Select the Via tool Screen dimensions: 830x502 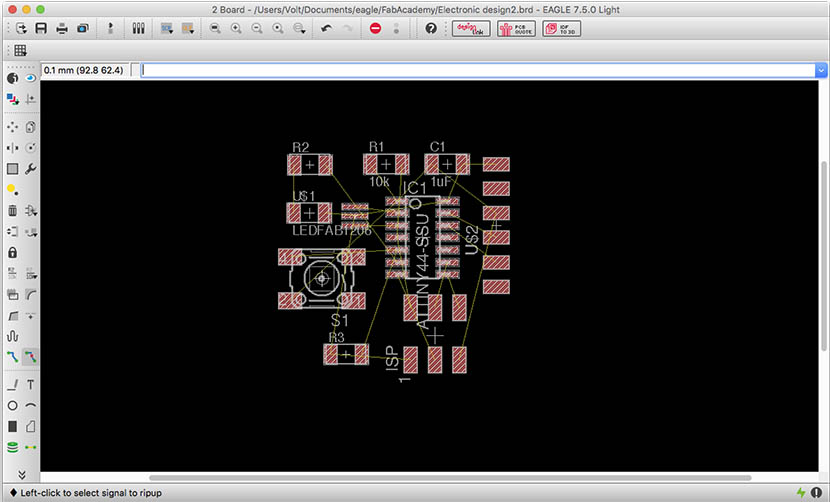click(x=12, y=447)
